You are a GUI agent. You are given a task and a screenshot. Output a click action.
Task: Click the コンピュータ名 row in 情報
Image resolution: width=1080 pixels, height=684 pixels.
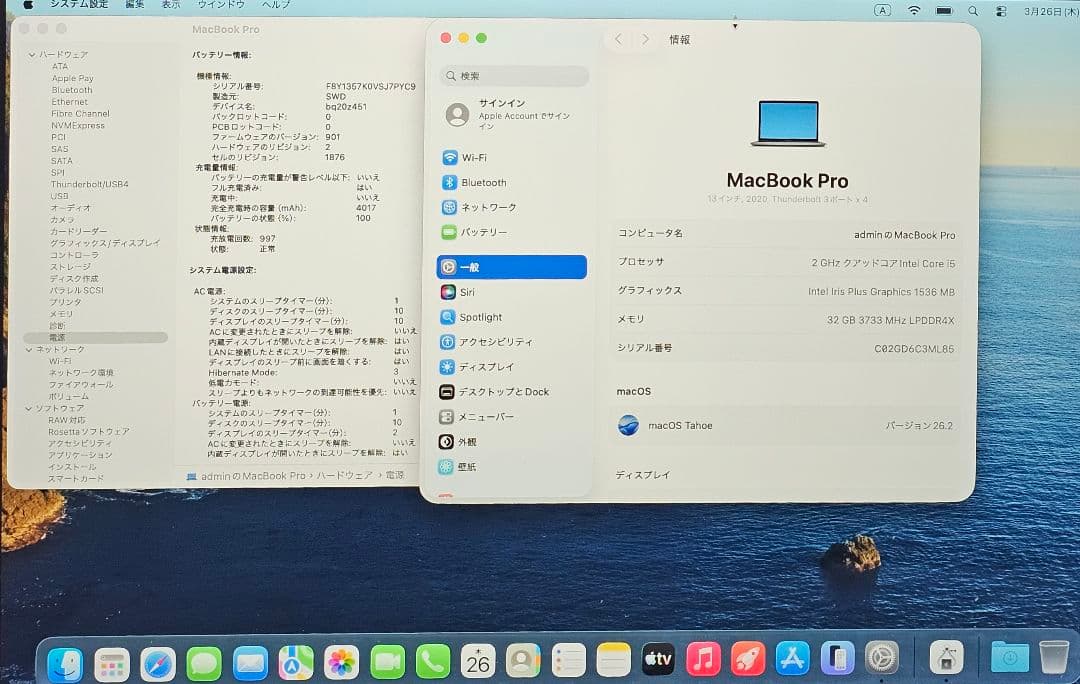[787, 234]
